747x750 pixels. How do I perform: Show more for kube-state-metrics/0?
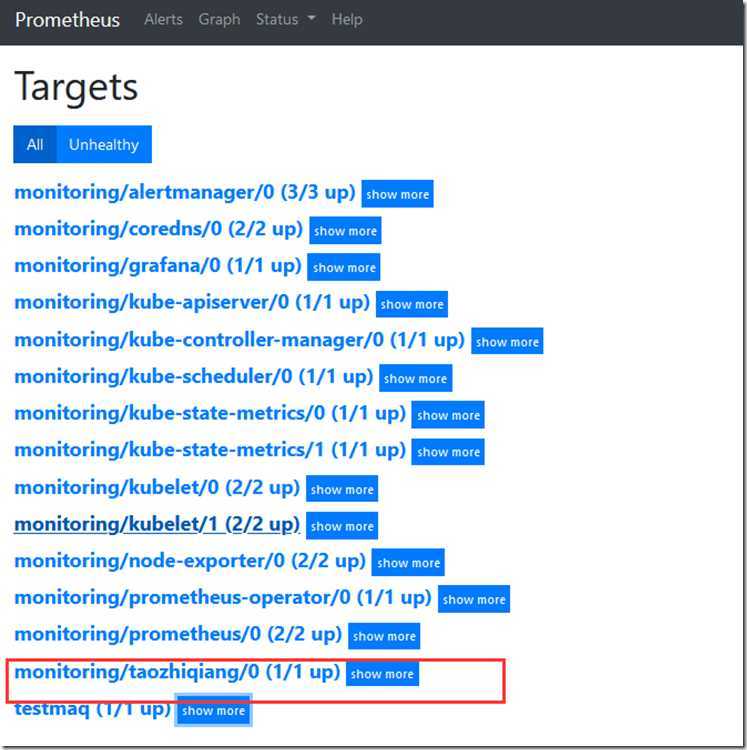[x=448, y=415]
